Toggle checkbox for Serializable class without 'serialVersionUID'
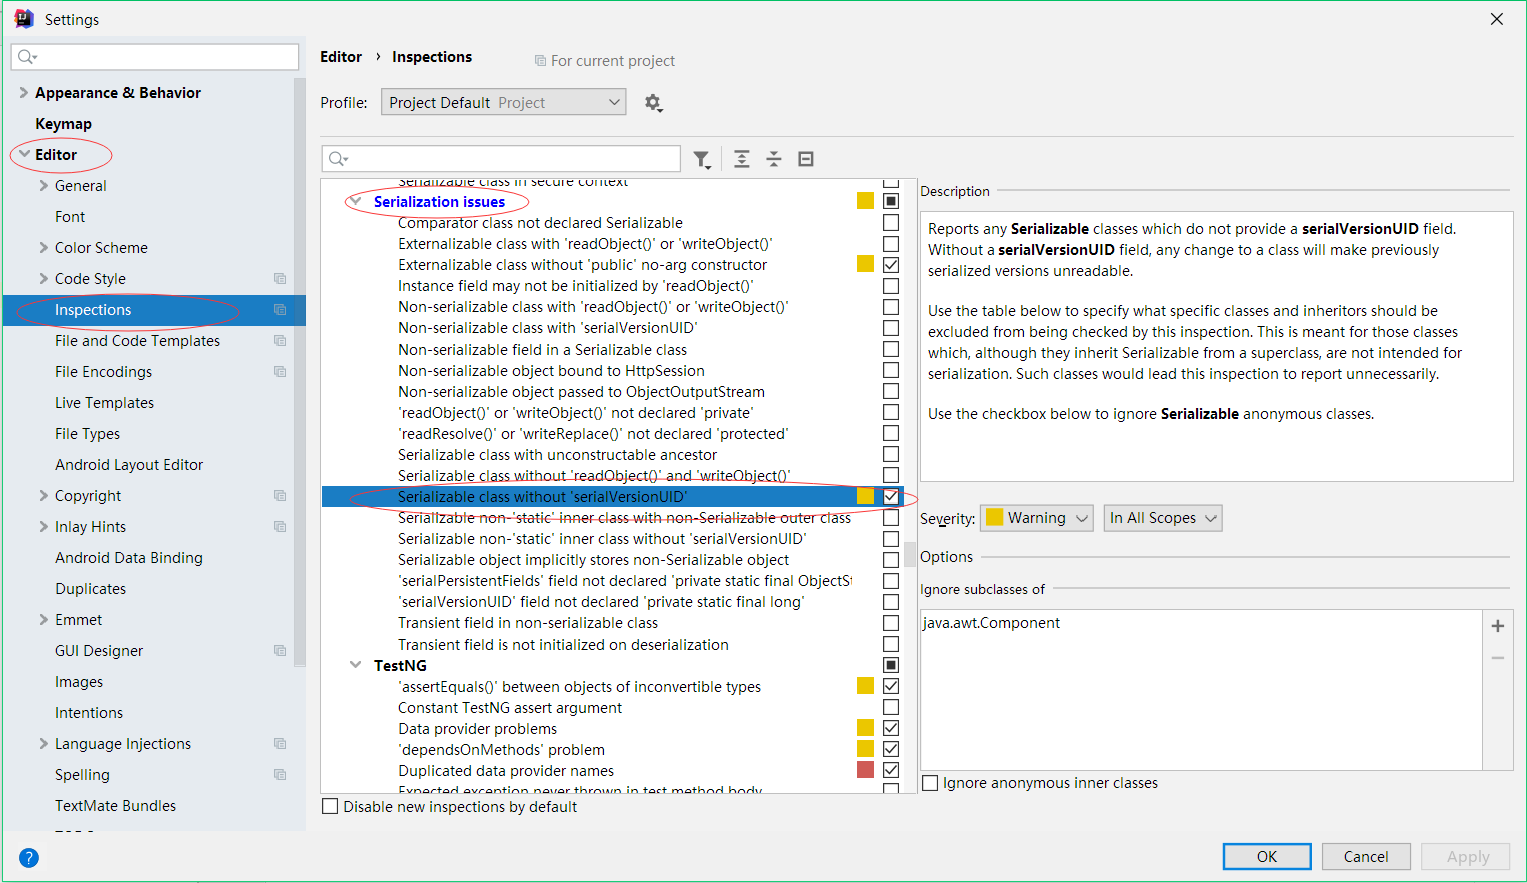The width and height of the screenshot is (1527, 883). 891,496
